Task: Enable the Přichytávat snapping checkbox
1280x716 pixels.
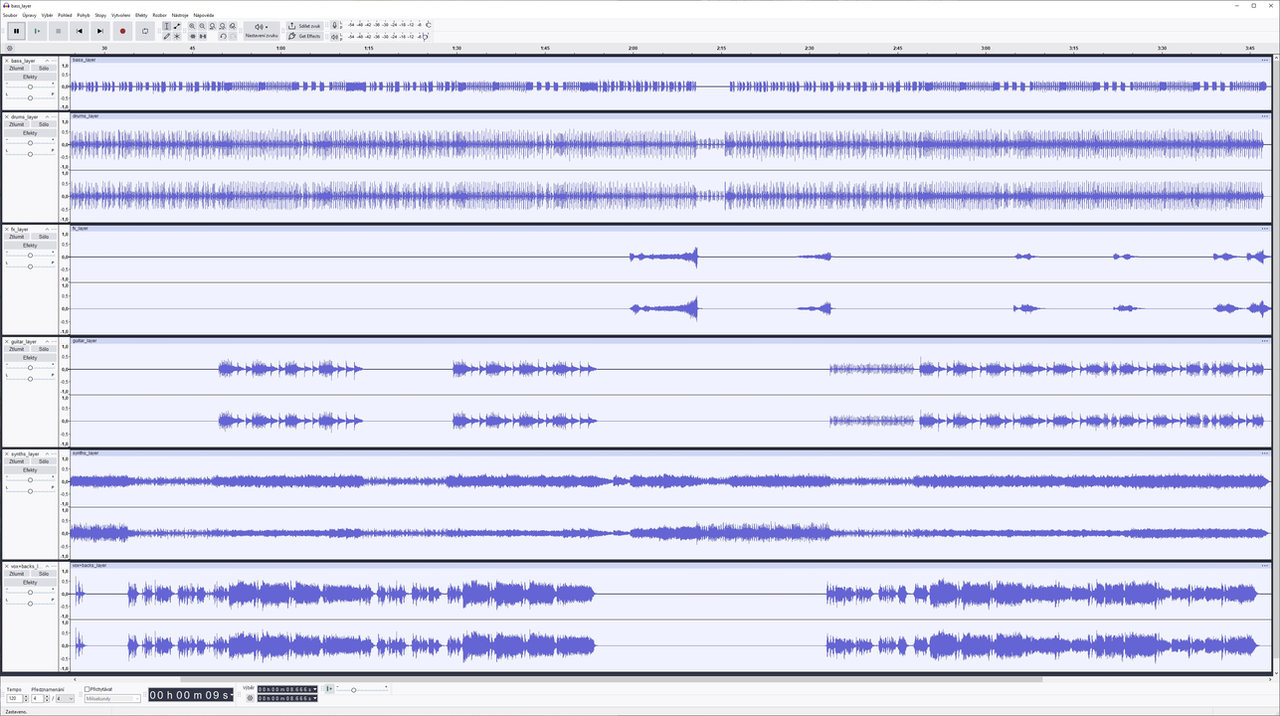Action: (x=88, y=689)
